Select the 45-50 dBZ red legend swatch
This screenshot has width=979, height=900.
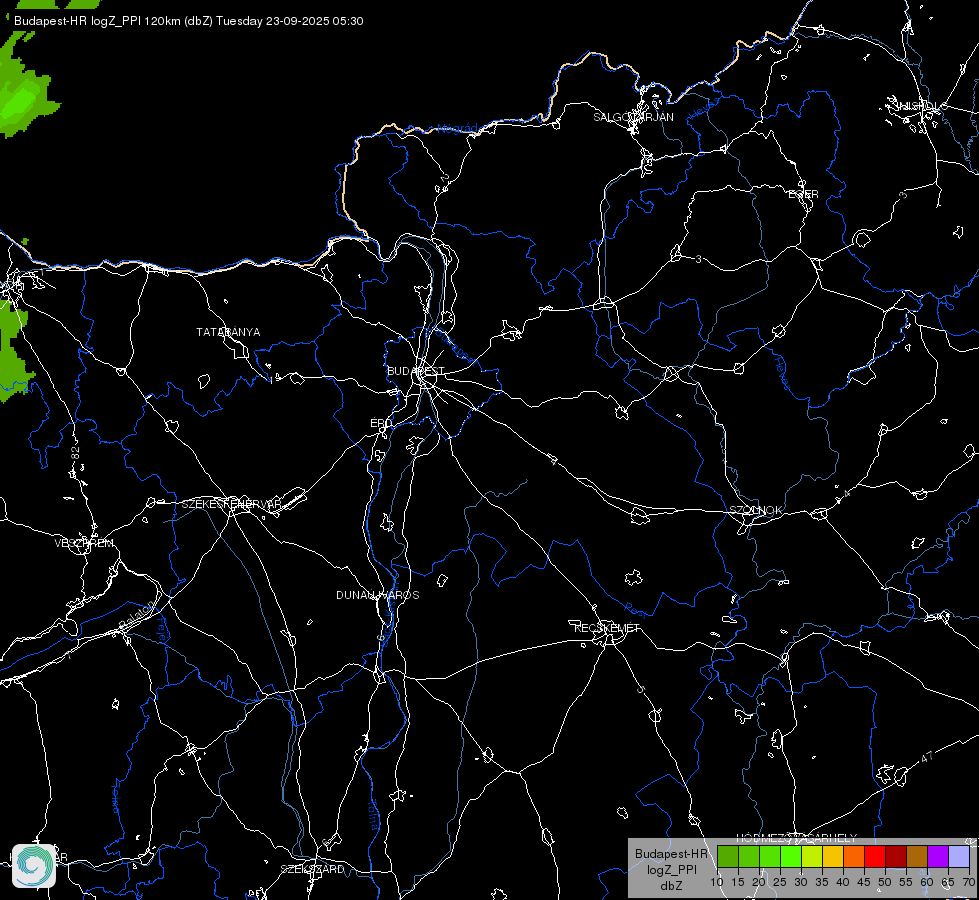tap(875, 857)
